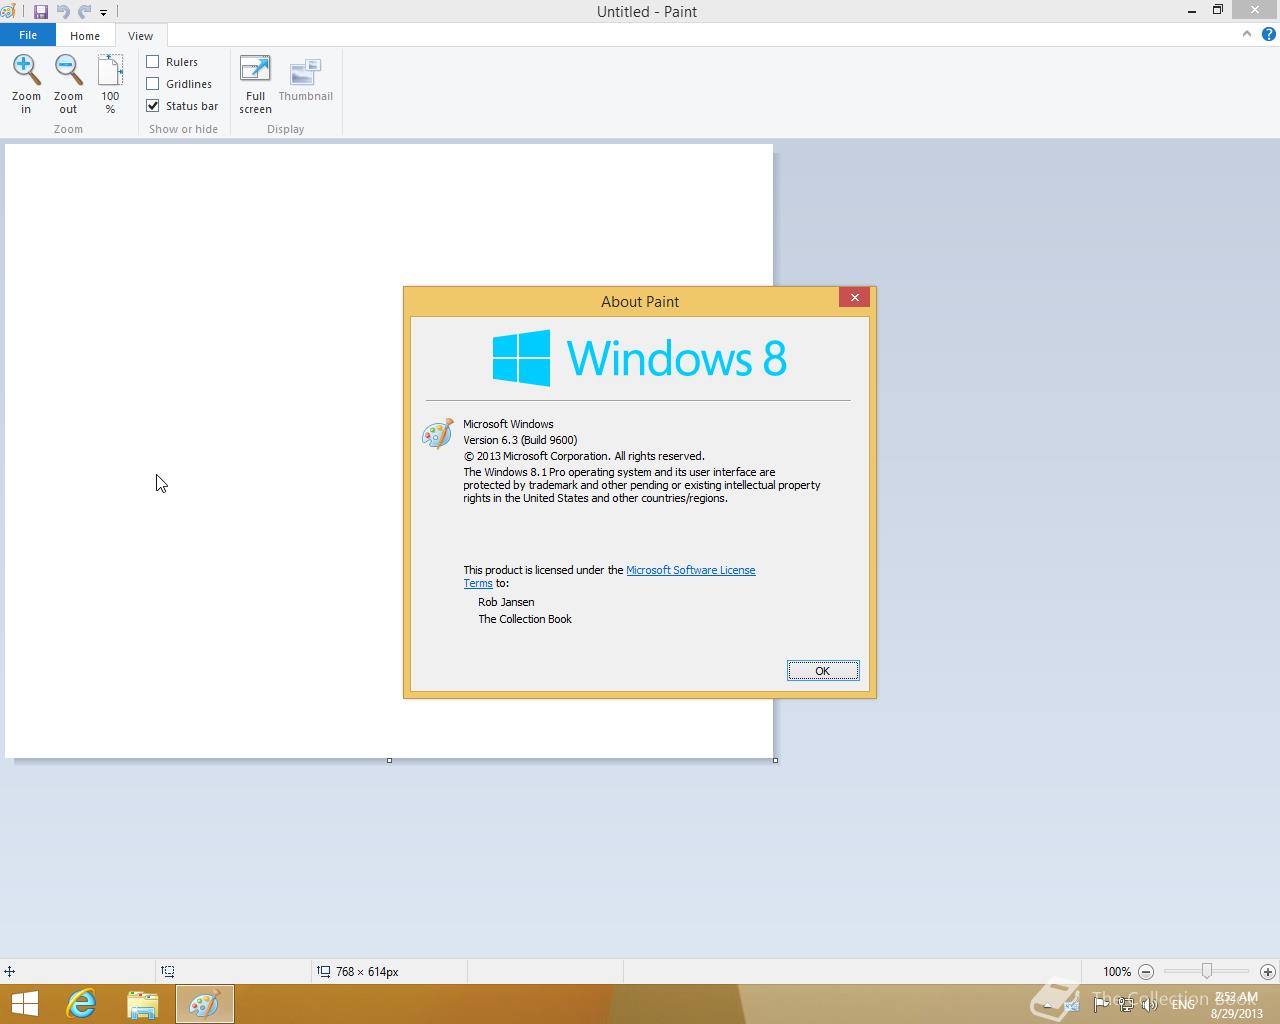The image size is (1280, 1024).
Task: Click the Zoom out magnifier icon
Action: [68, 70]
